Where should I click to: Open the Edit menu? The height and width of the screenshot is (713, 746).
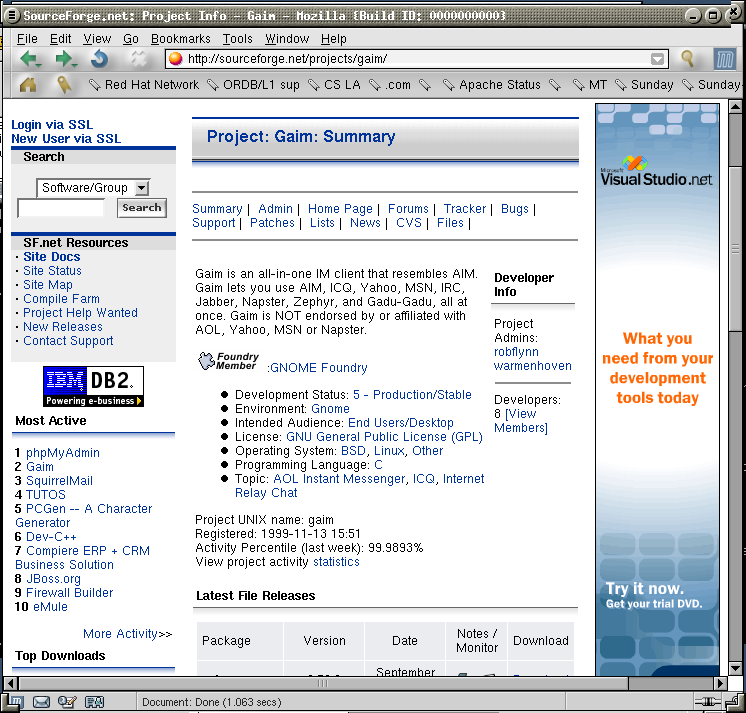(60, 39)
